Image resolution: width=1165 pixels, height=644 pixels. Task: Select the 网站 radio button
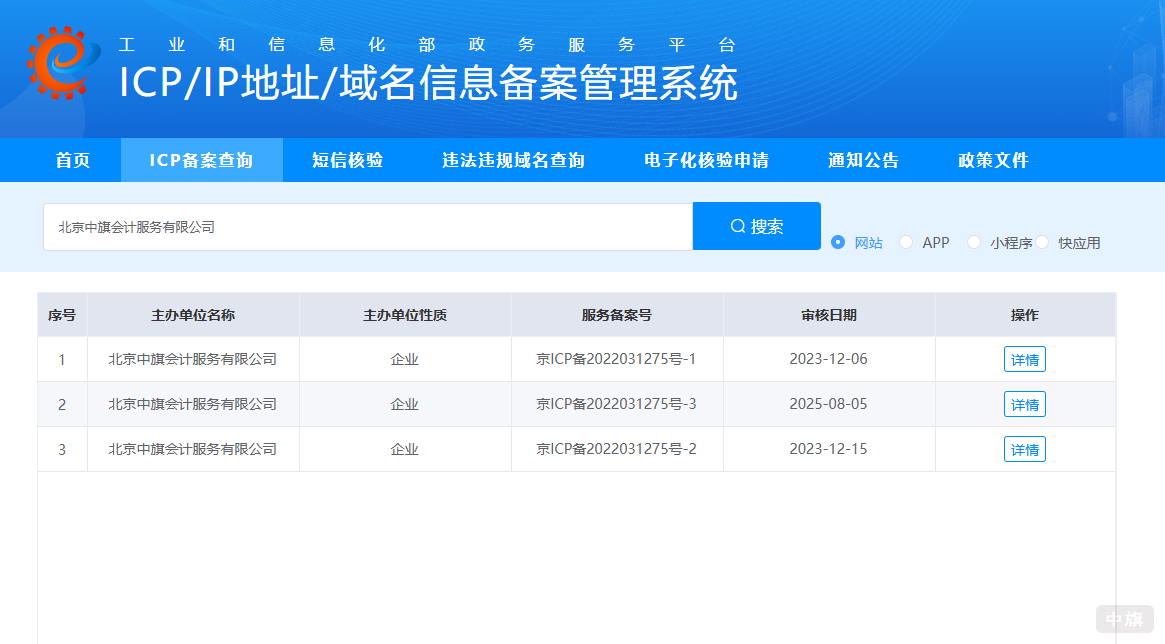click(837, 242)
